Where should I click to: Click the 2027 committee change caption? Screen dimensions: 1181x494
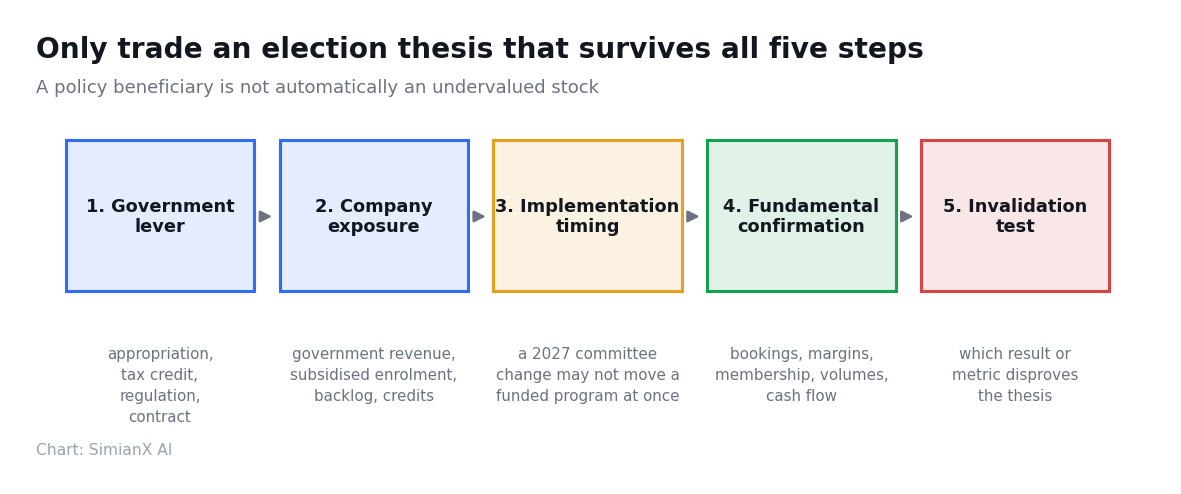[587, 375]
